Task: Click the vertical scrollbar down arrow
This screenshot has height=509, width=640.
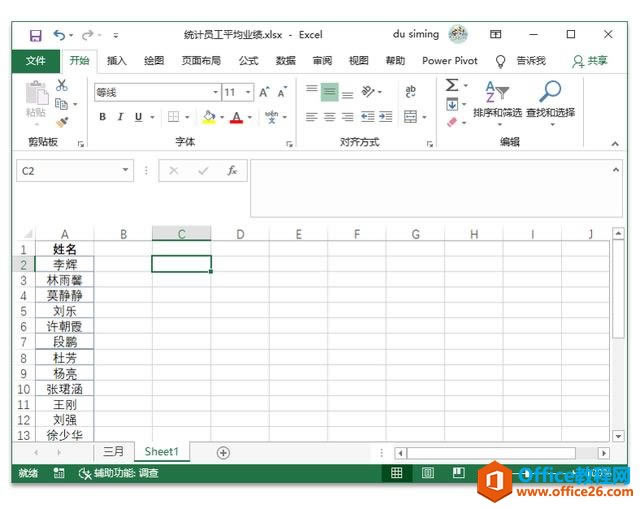Action: (618, 436)
